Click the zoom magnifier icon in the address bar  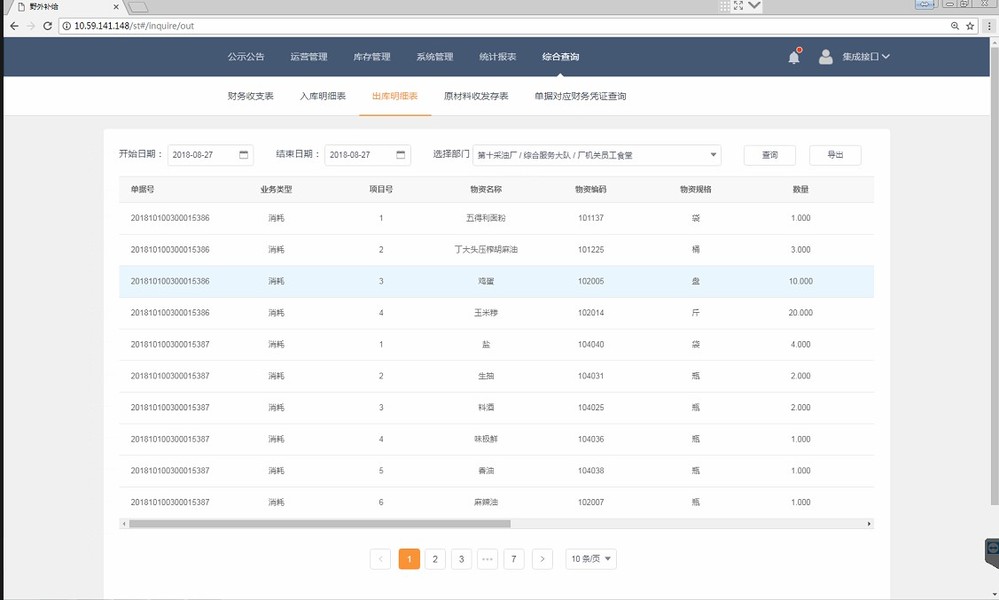[x=954, y=25]
